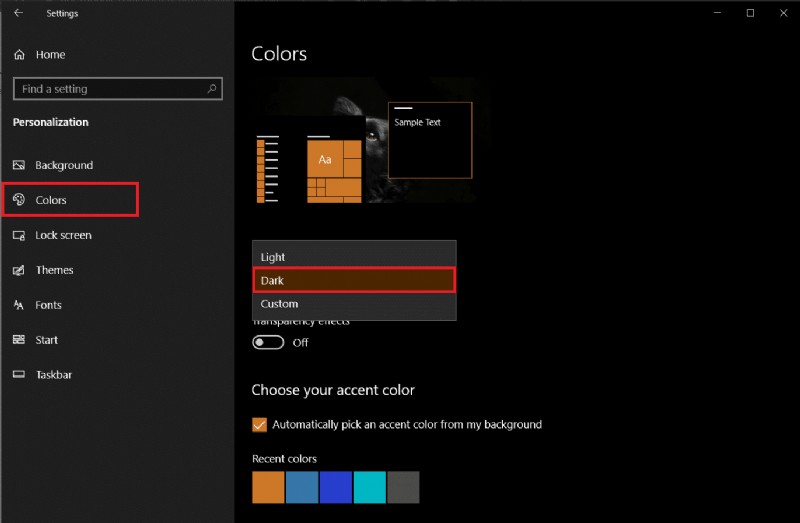Maximize the Settings window

coord(750,13)
